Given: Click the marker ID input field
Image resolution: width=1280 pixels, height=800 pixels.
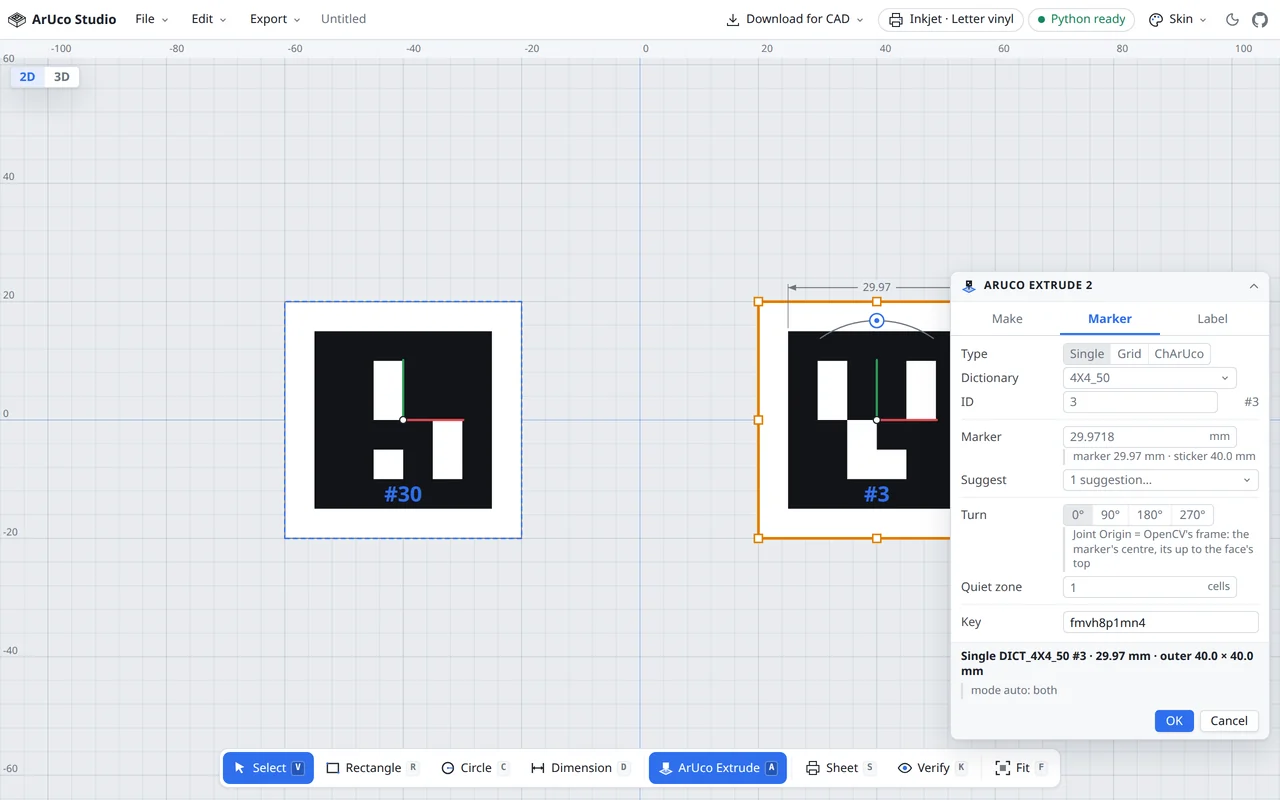Looking at the screenshot, I should pyautogui.click(x=1140, y=402).
